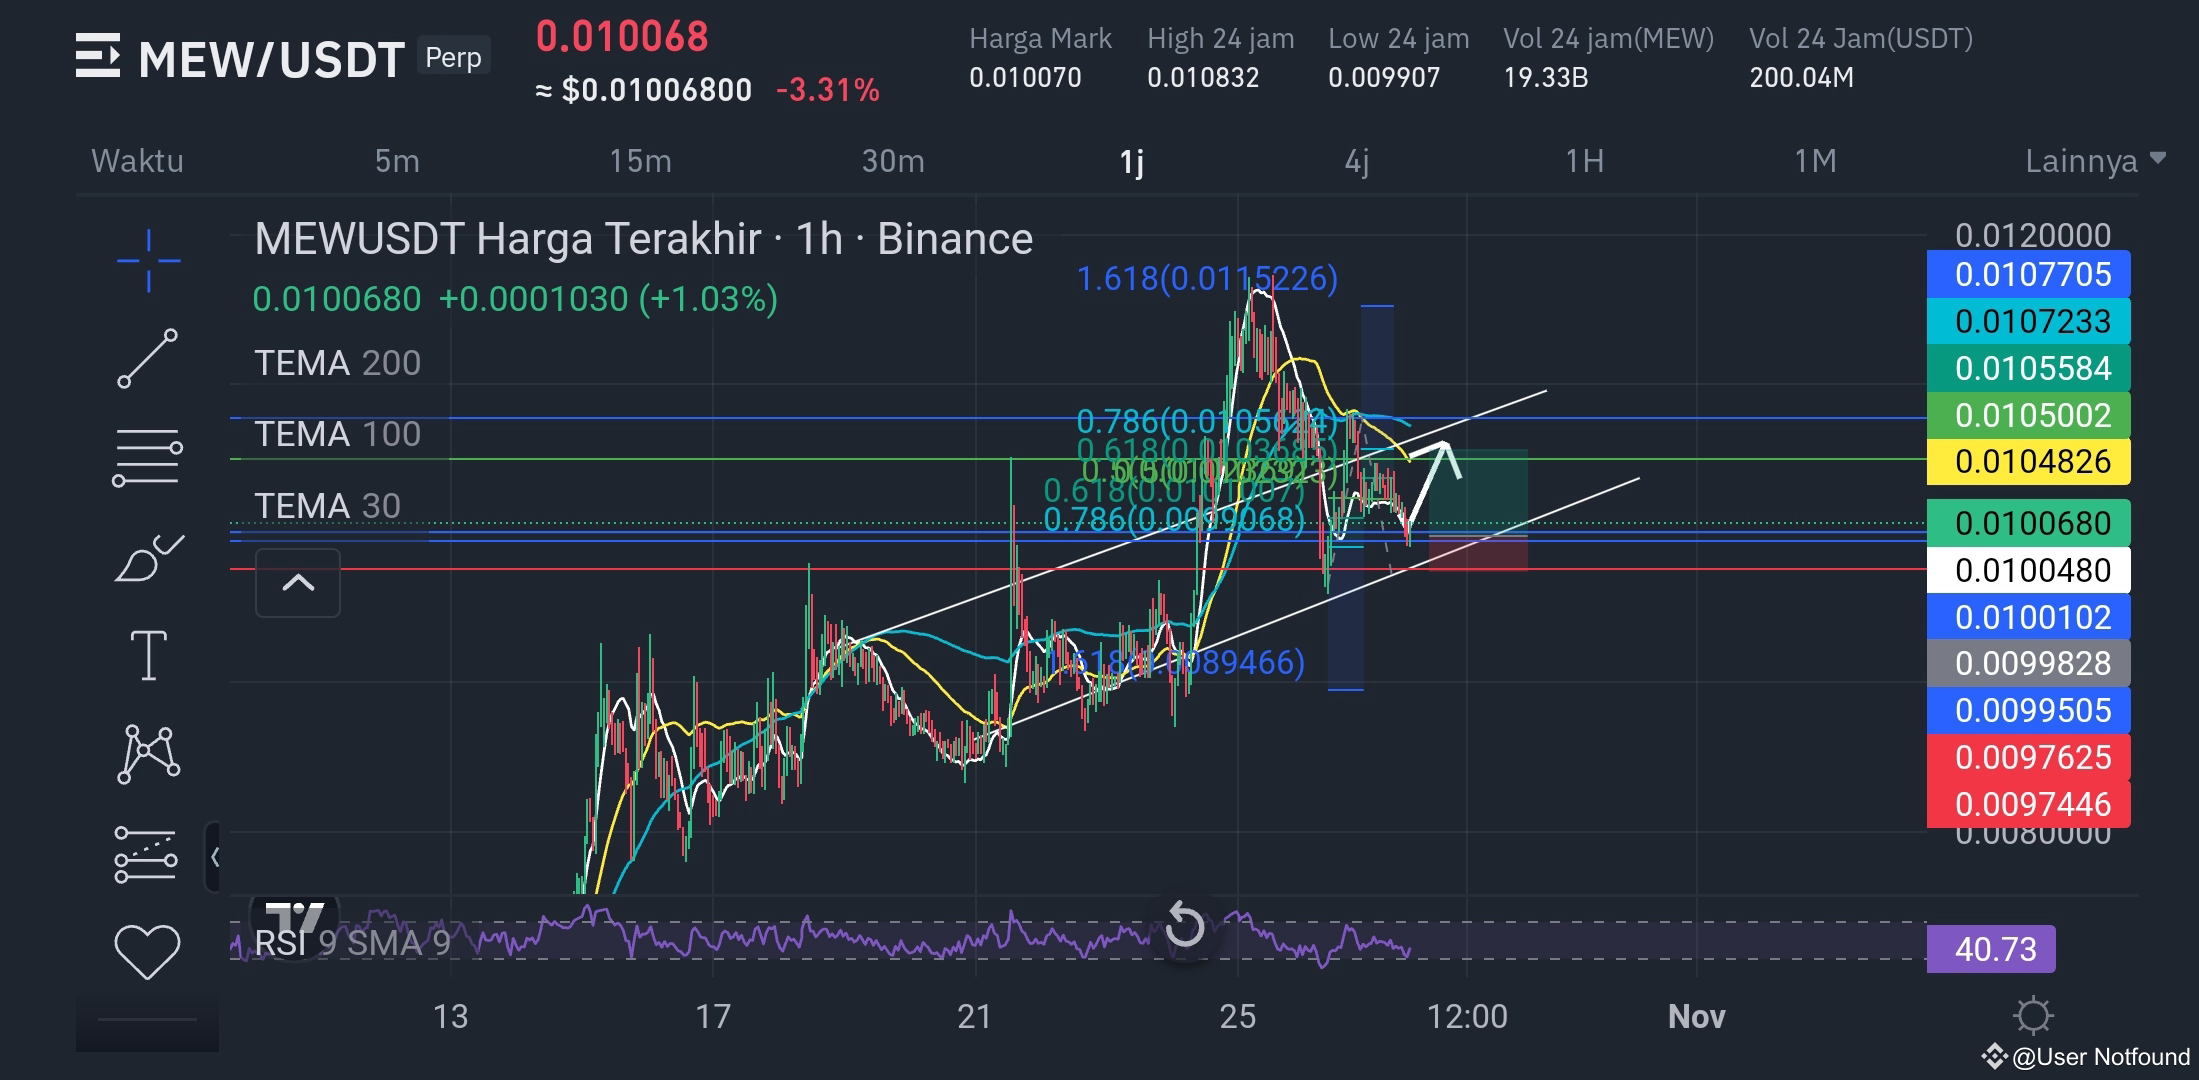
Task: Click the Perp contract label
Action: (453, 57)
